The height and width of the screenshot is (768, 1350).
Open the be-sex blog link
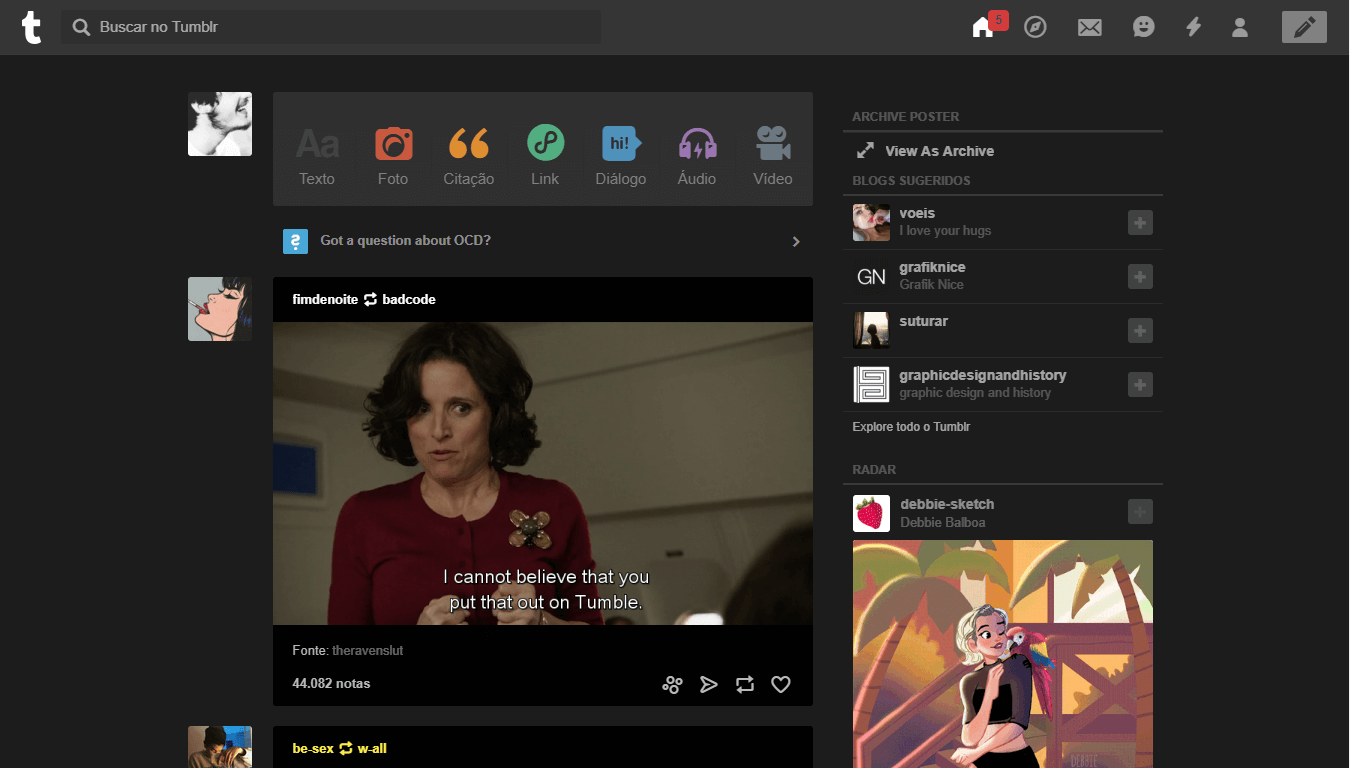click(313, 748)
